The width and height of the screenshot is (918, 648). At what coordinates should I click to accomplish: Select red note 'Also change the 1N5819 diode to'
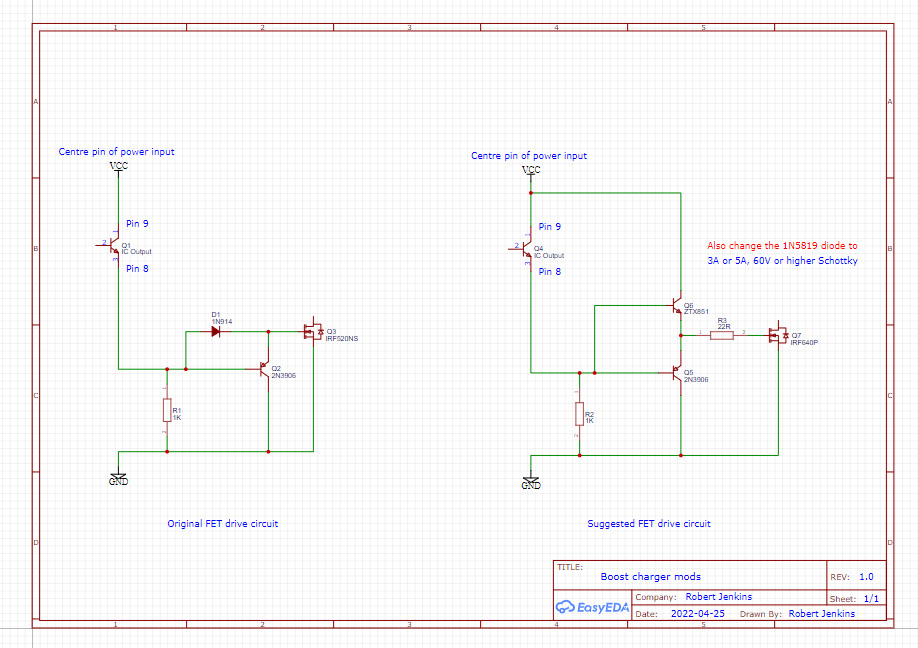[x=782, y=246]
